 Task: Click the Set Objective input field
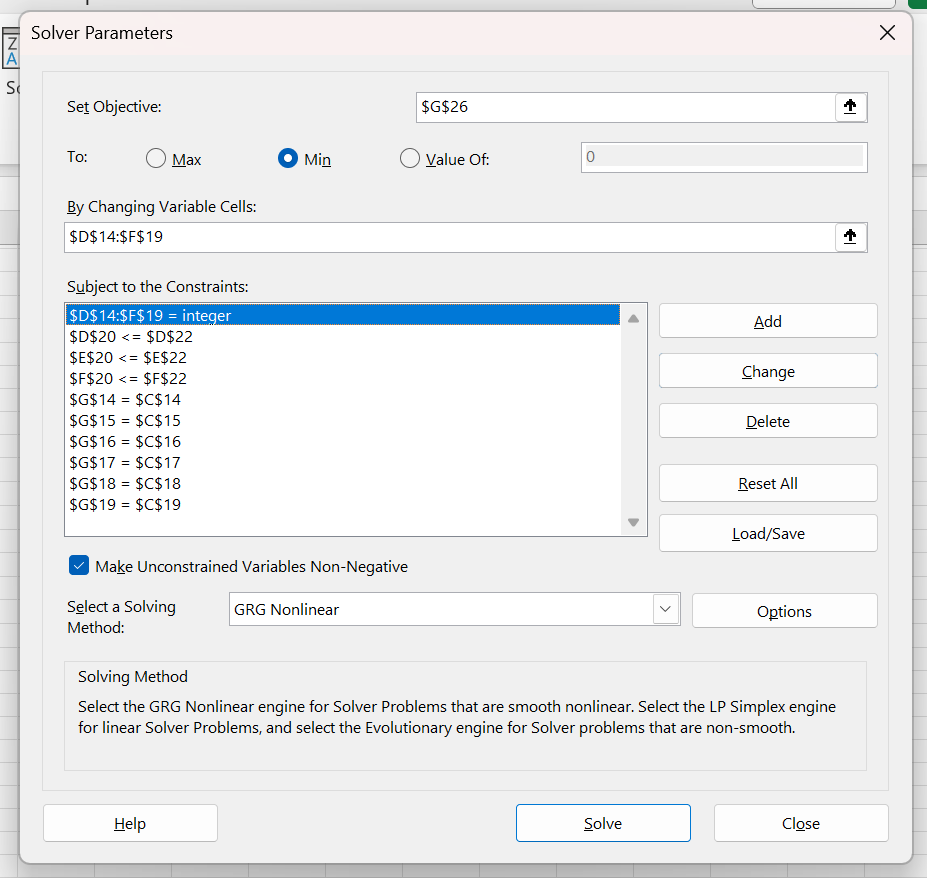click(x=625, y=107)
